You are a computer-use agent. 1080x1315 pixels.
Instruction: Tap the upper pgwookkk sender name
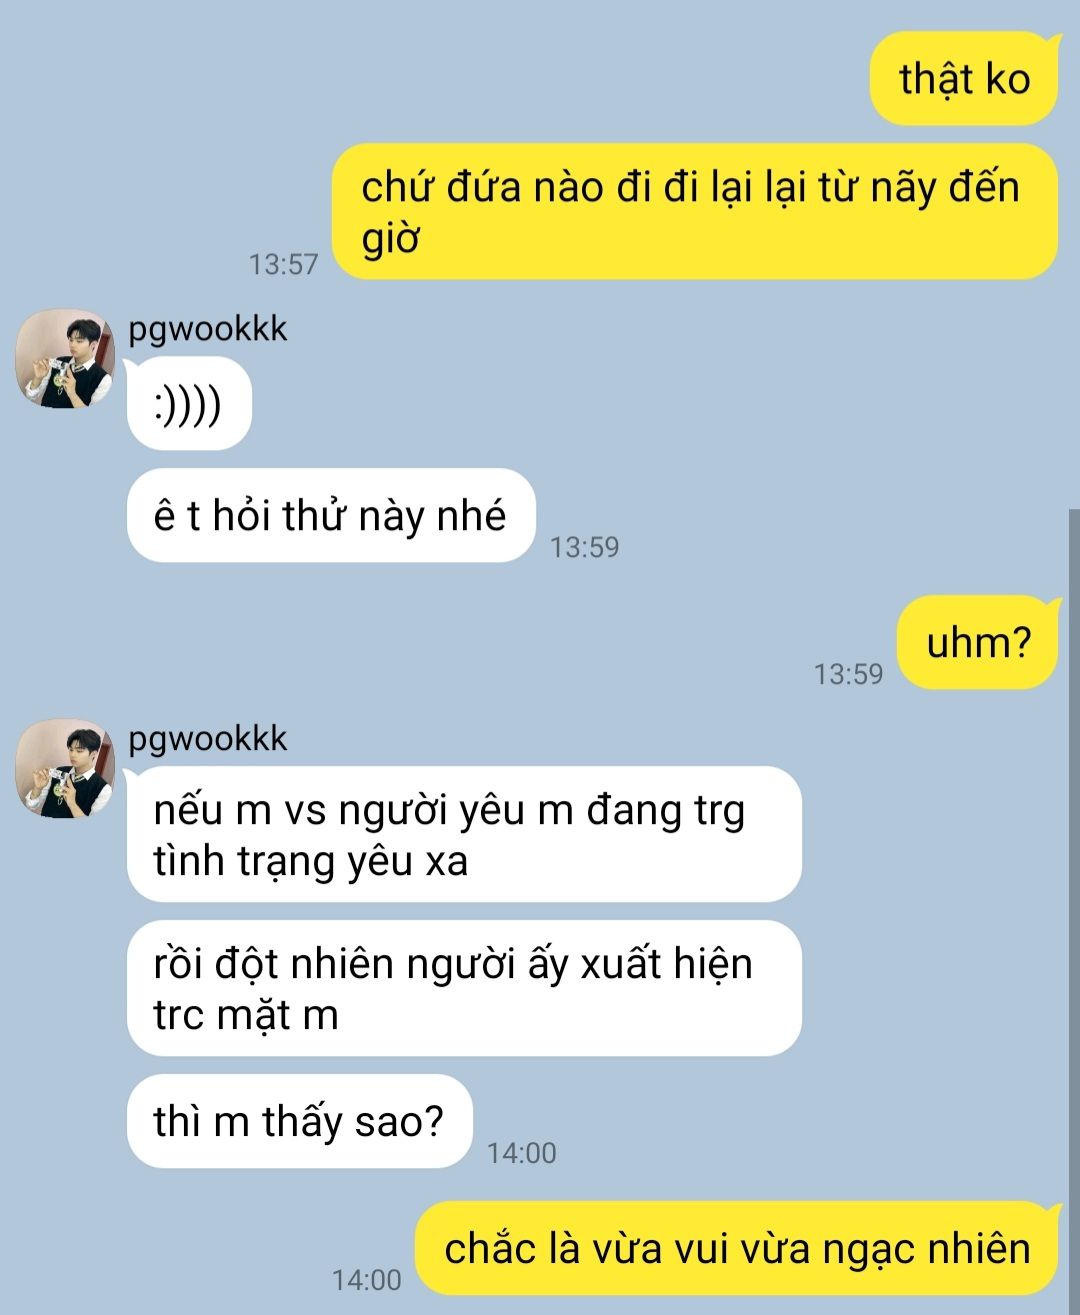click(x=207, y=329)
